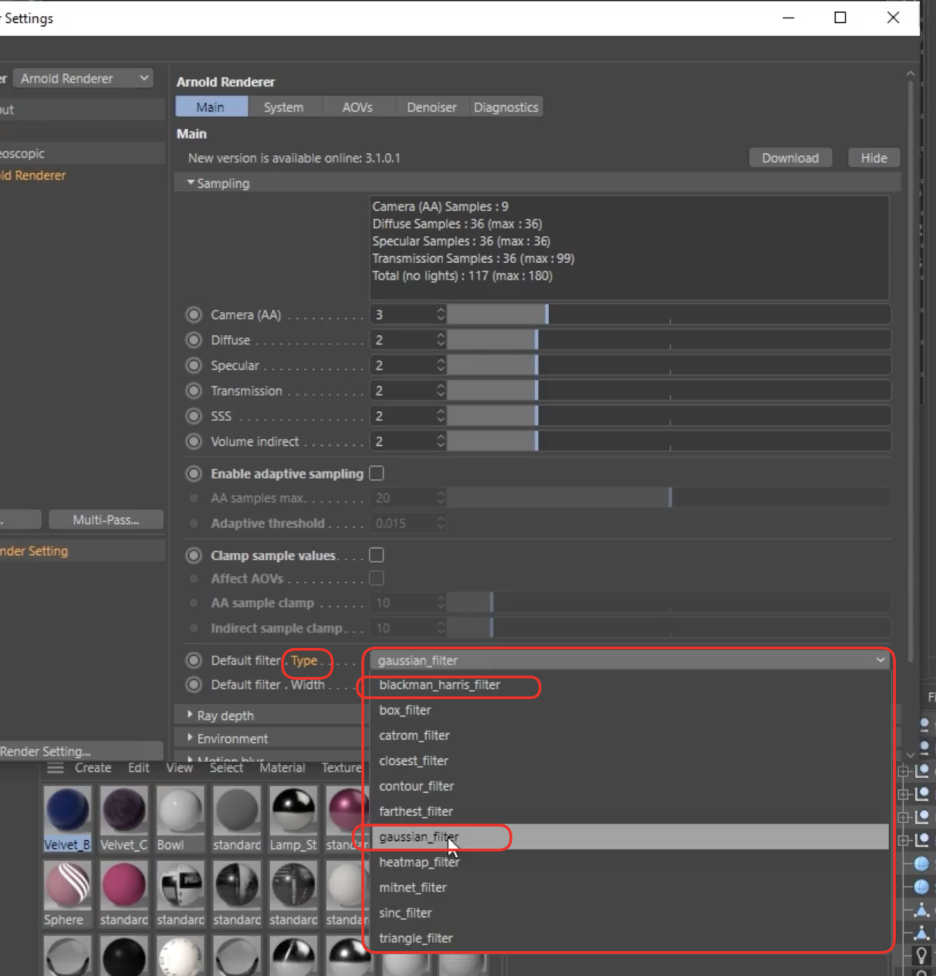Set the Camera (AA) slider

click(x=668, y=315)
